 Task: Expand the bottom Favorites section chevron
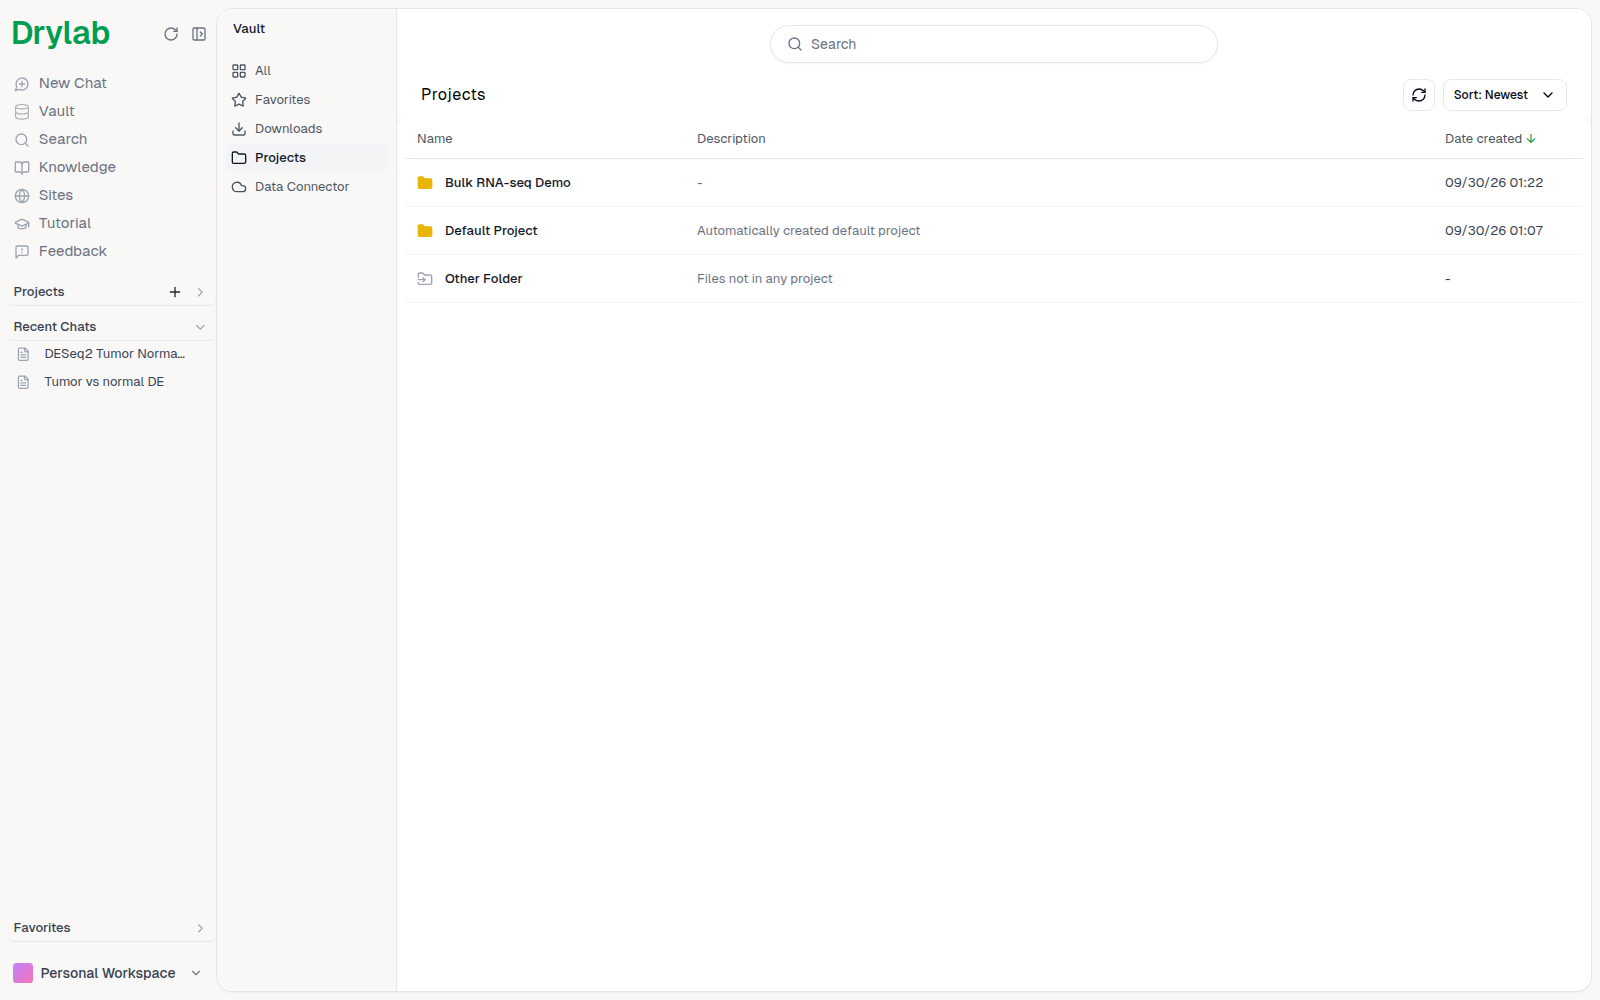200,928
